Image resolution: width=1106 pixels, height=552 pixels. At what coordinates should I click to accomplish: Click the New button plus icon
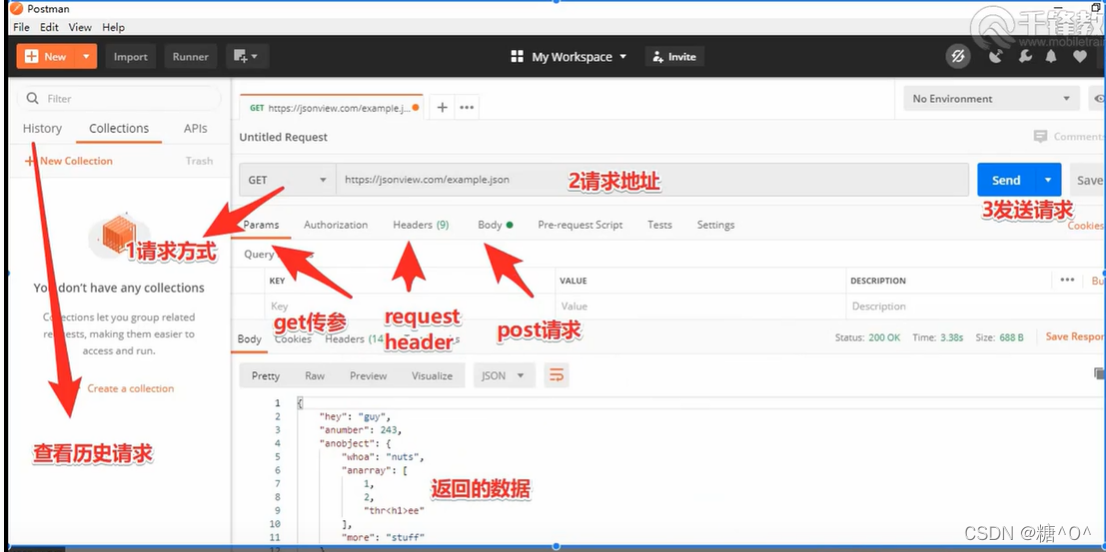[x=31, y=56]
